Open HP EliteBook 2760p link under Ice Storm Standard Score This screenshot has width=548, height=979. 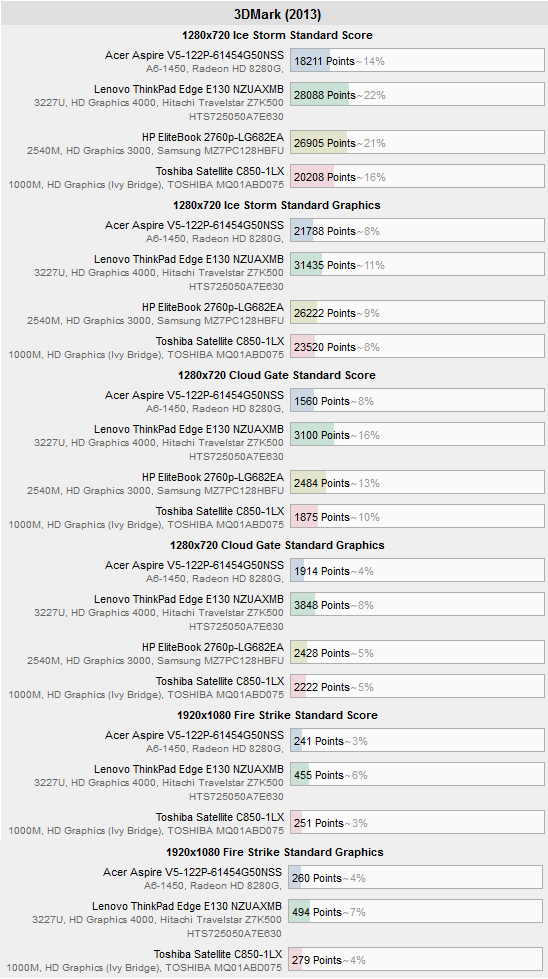tap(213, 137)
